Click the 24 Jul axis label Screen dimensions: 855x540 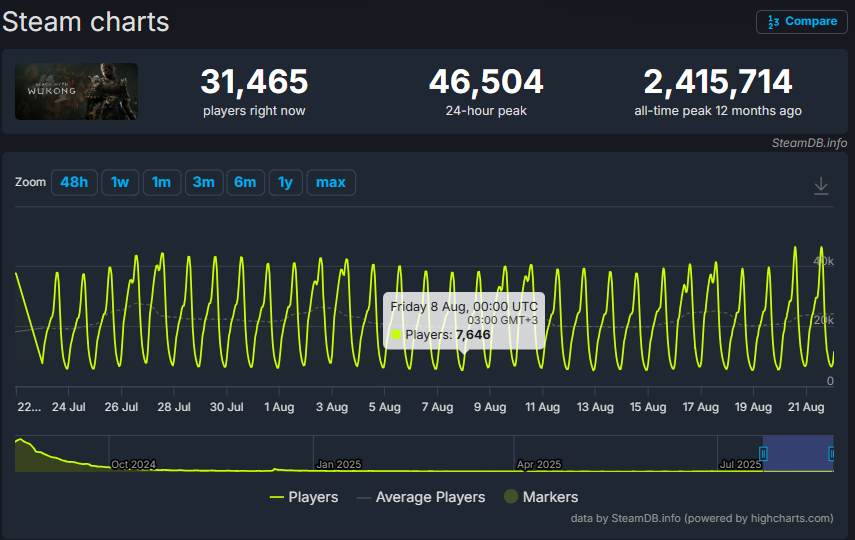pyautogui.click(x=69, y=407)
